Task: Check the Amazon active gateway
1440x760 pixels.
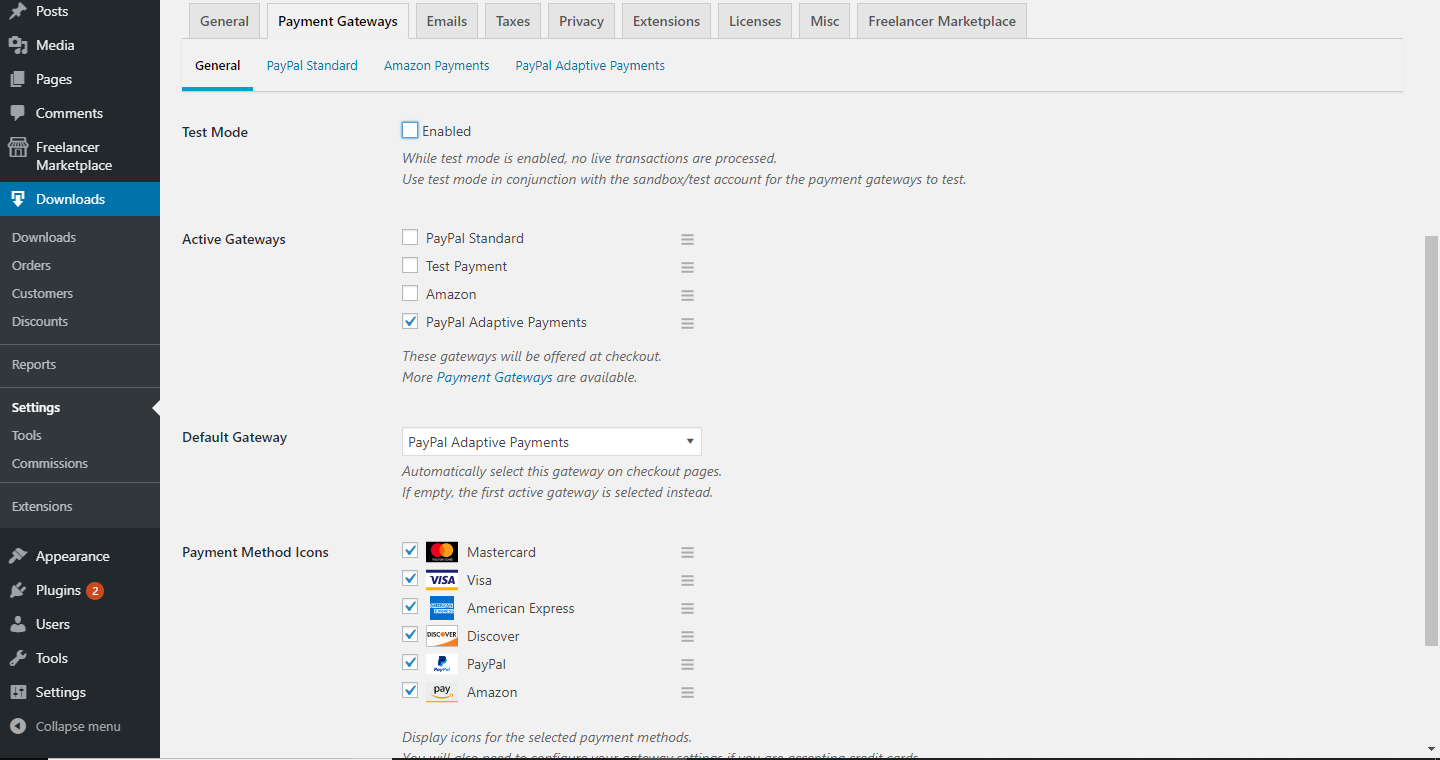Action: pyautogui.click(x=410, y=293)
